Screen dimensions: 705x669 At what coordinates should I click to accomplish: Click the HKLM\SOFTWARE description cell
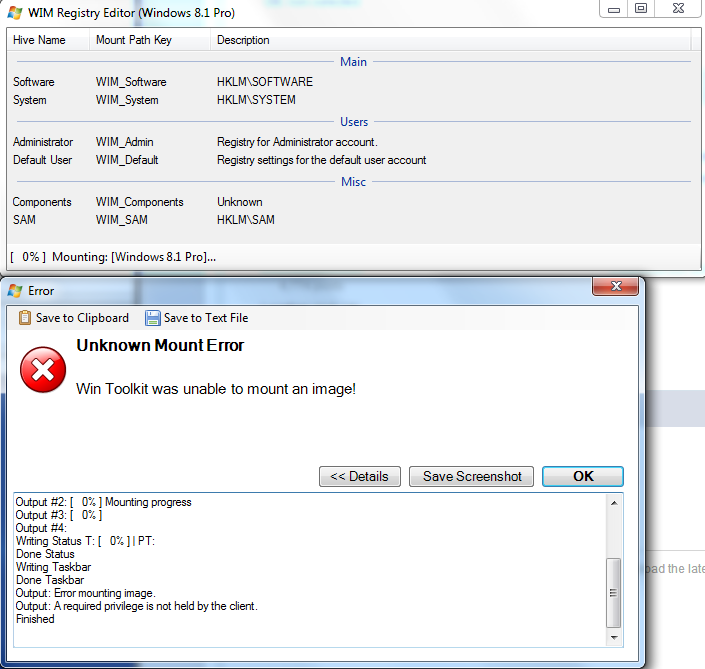pos(265,82)
